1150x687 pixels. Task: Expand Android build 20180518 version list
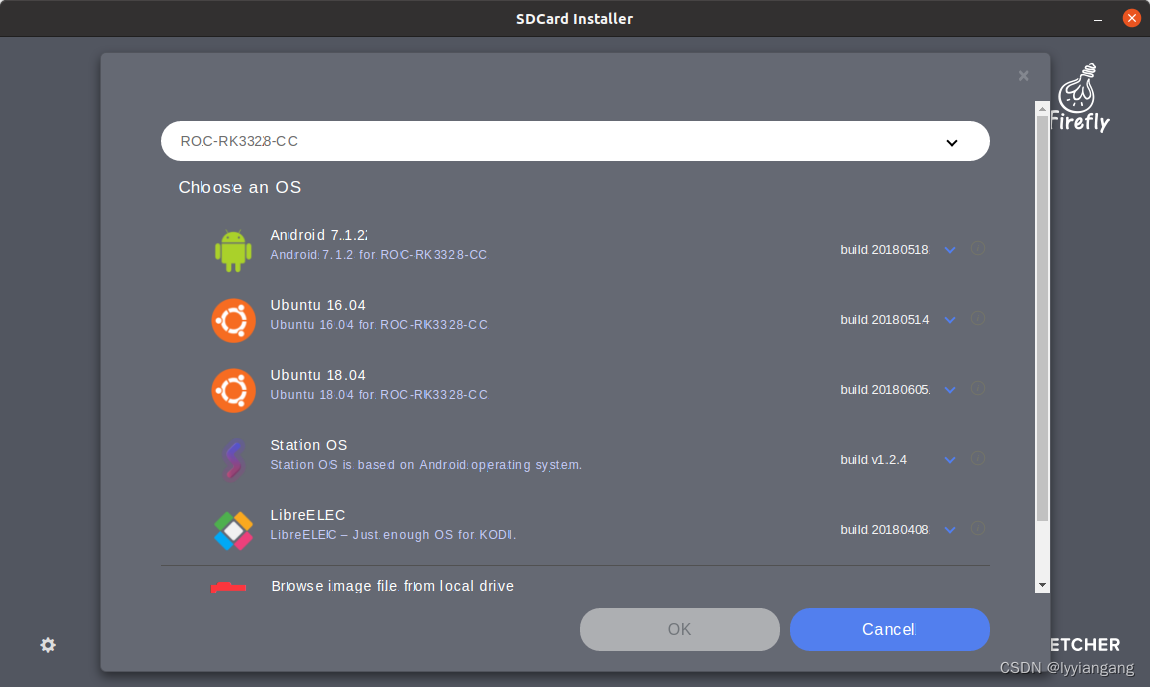click(950, 250)
